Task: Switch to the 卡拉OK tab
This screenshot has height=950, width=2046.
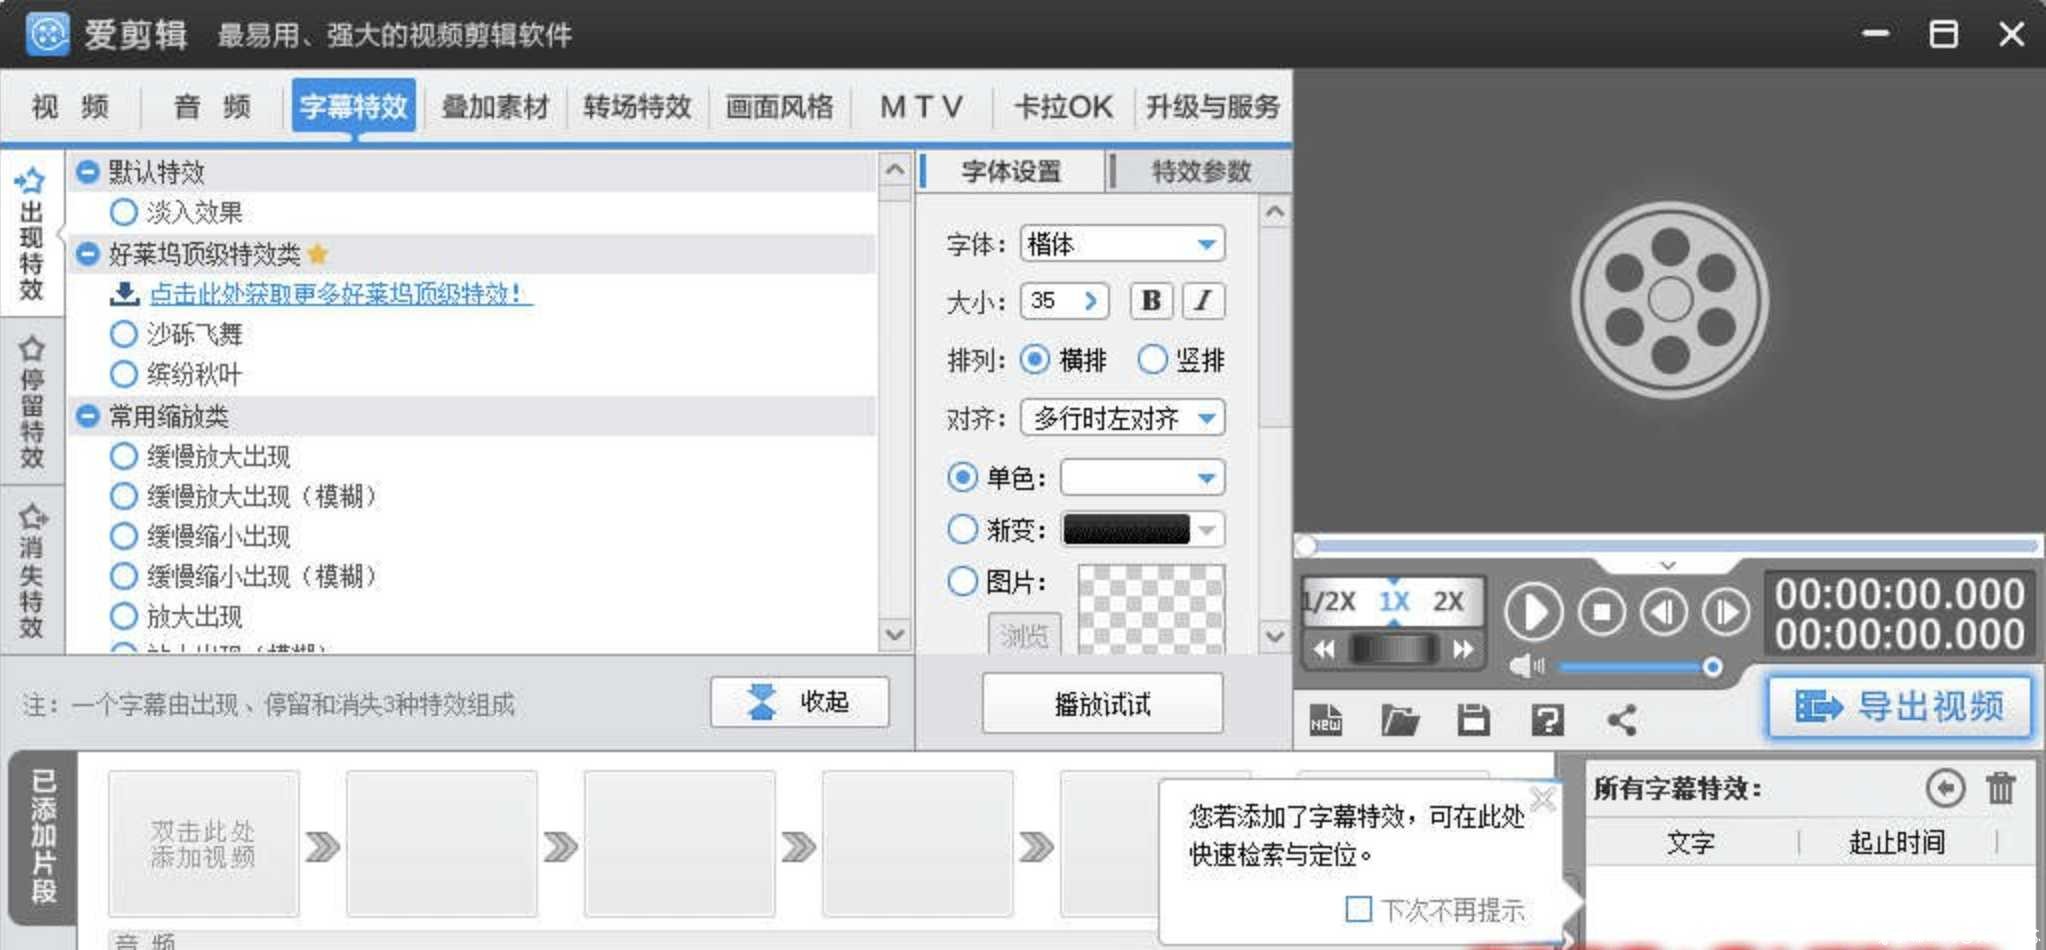Action: tap(1063, 106)
